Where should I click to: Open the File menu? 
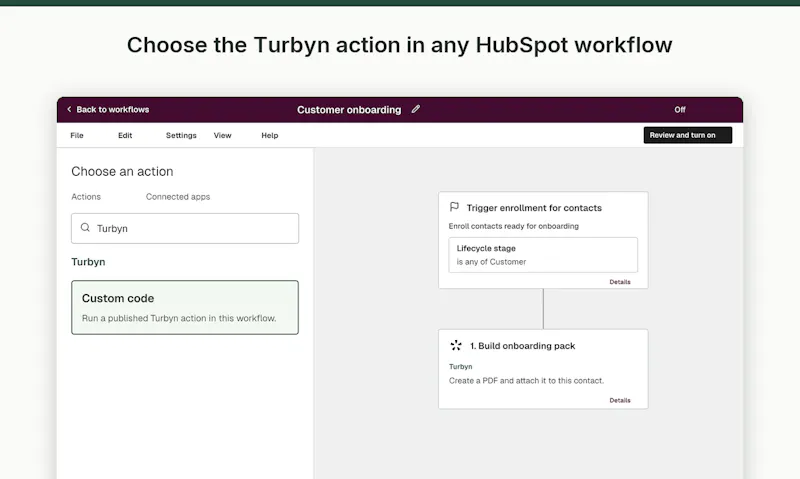[x=77, y=135]
